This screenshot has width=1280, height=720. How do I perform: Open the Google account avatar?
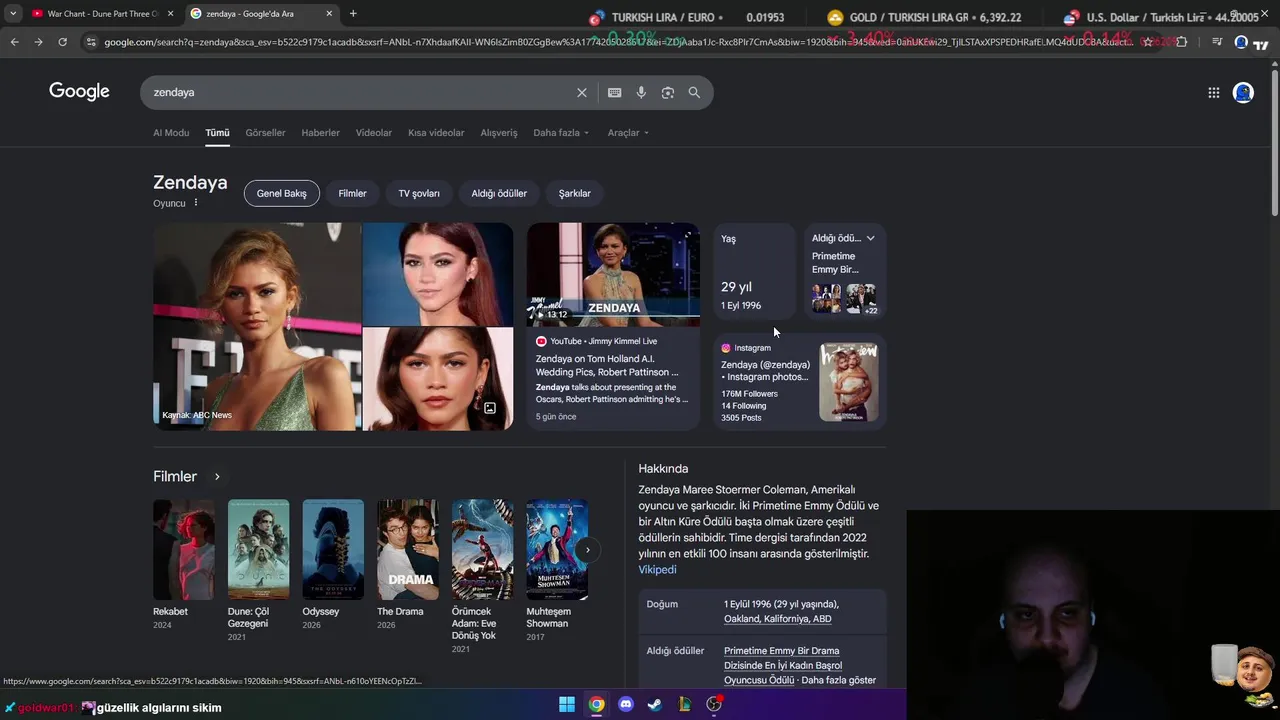tap(1243, 92)
